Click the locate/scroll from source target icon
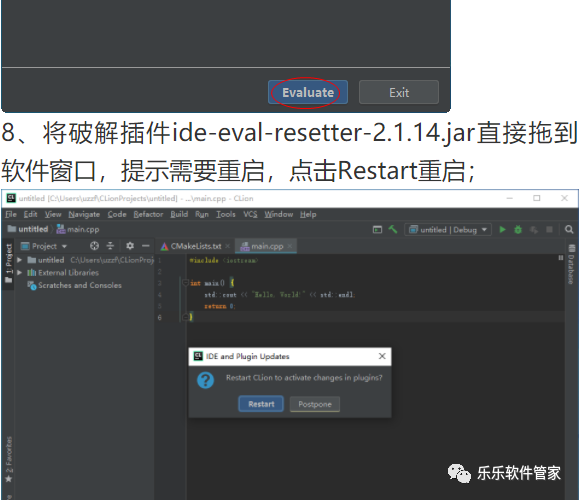This screenshot has height=500, width=580. click(x=94, y=246)
